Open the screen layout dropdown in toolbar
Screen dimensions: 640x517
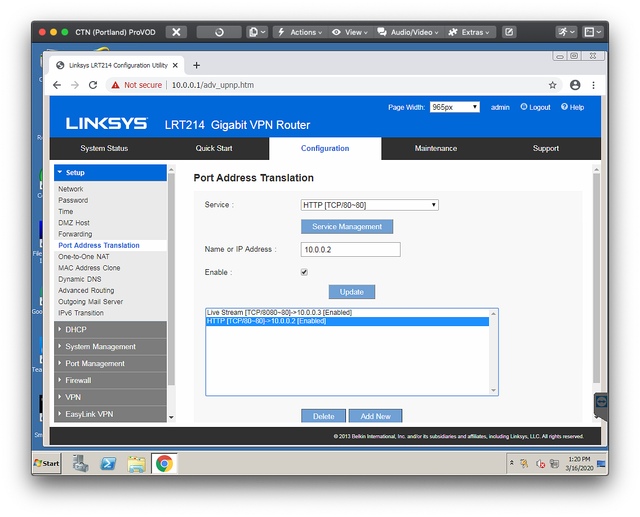click(593, 32)
